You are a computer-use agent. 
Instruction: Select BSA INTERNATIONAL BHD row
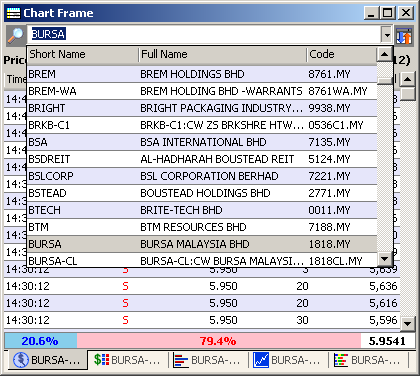tap(202, 142)
